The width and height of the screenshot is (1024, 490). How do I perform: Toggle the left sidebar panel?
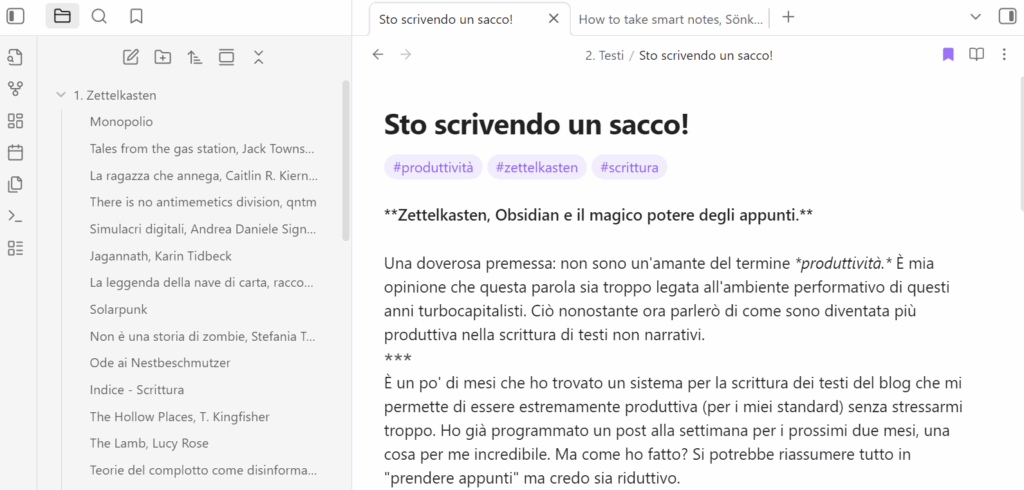point(15,16)
